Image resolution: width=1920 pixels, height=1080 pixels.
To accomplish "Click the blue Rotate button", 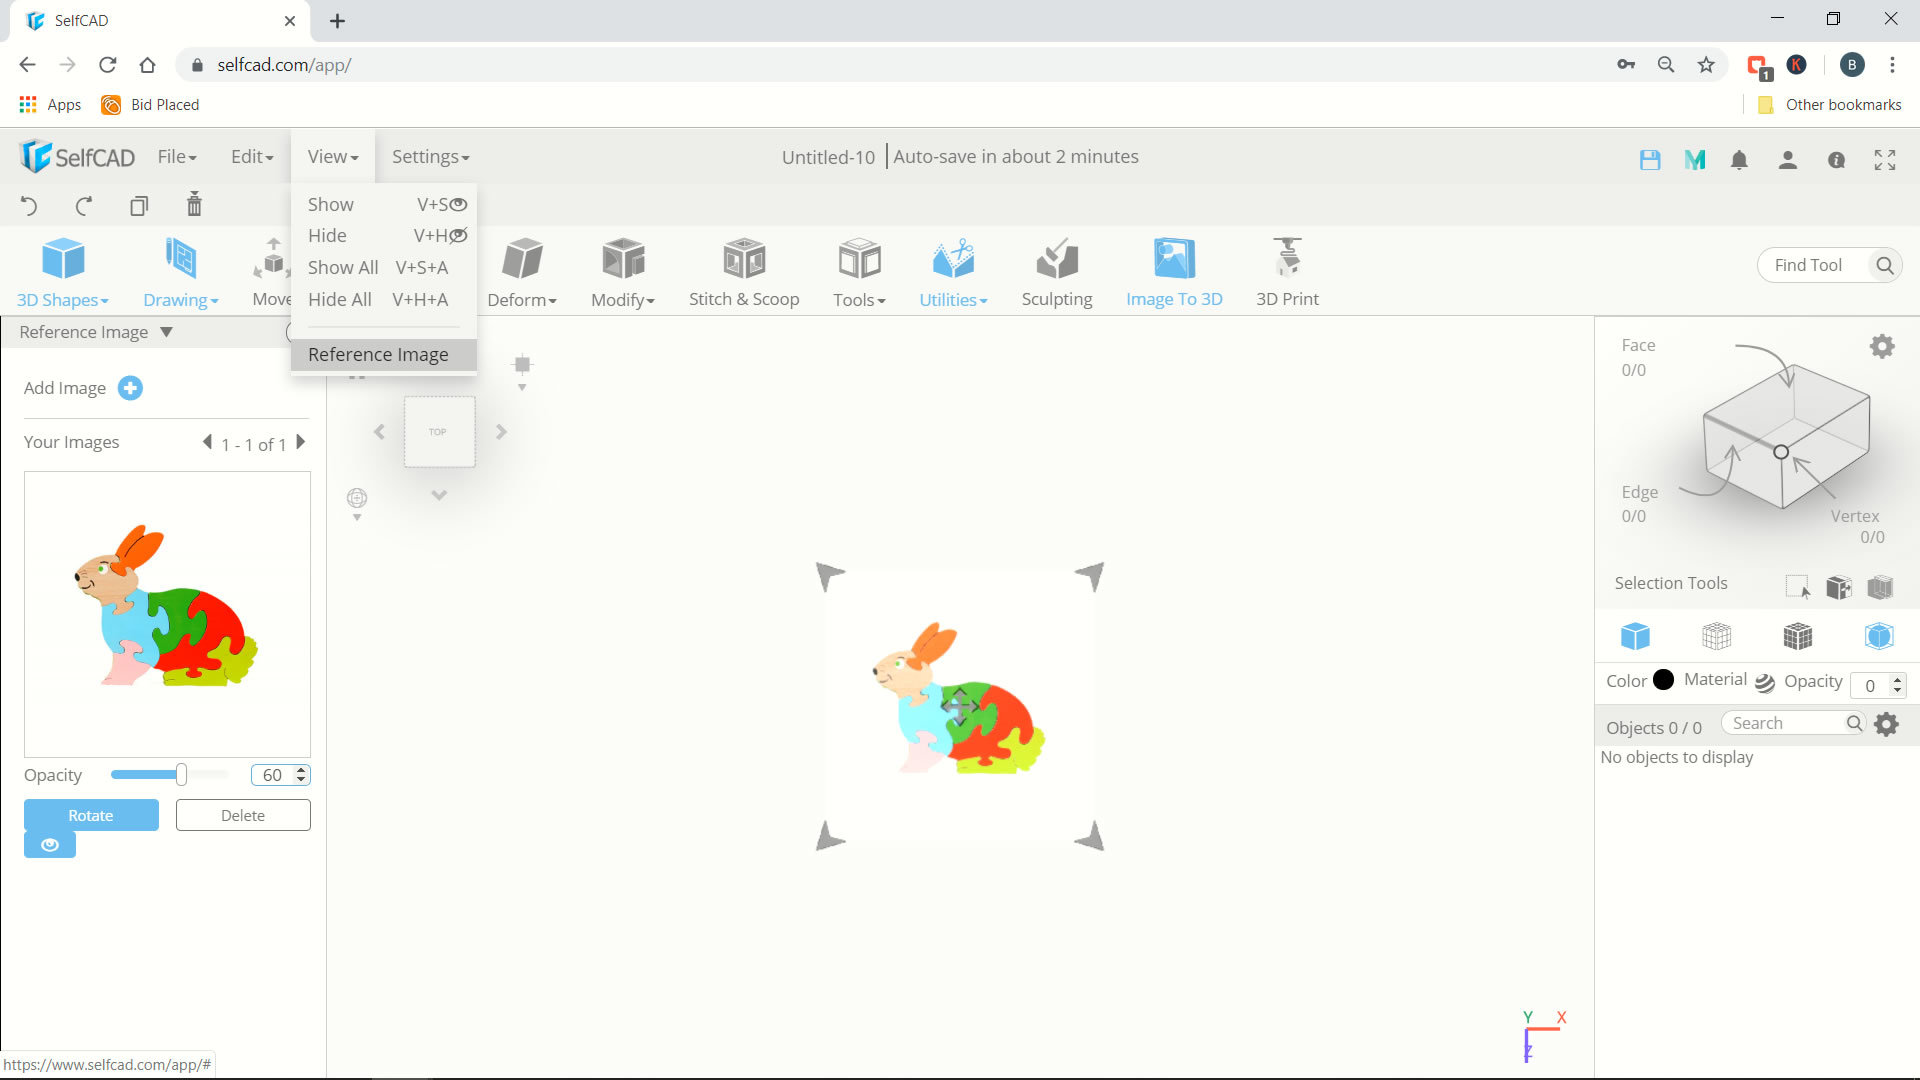I will [91, 815].
